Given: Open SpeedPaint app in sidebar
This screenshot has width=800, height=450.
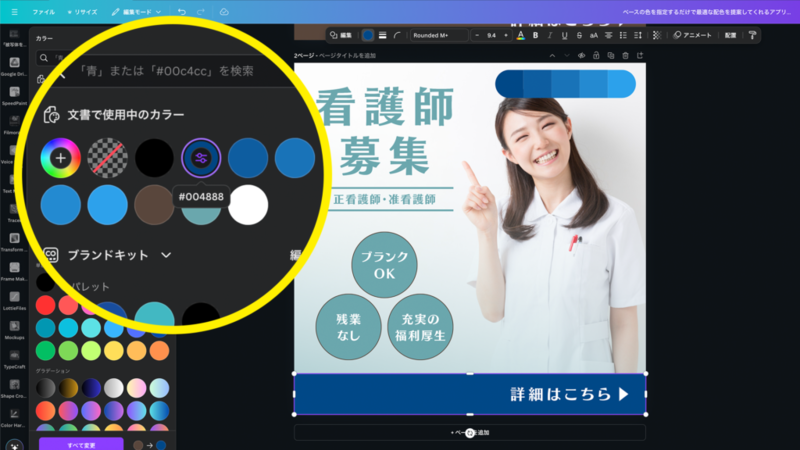Looking at the screenshot, I should [14, 95].
